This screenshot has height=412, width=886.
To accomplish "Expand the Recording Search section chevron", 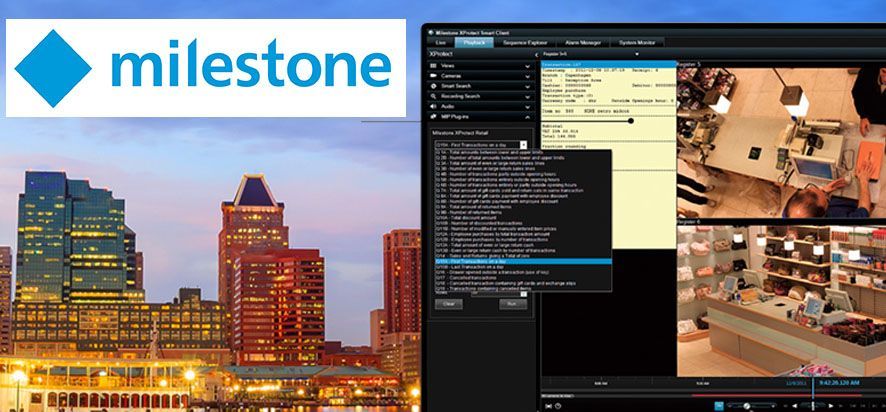I will pos(528,97).
